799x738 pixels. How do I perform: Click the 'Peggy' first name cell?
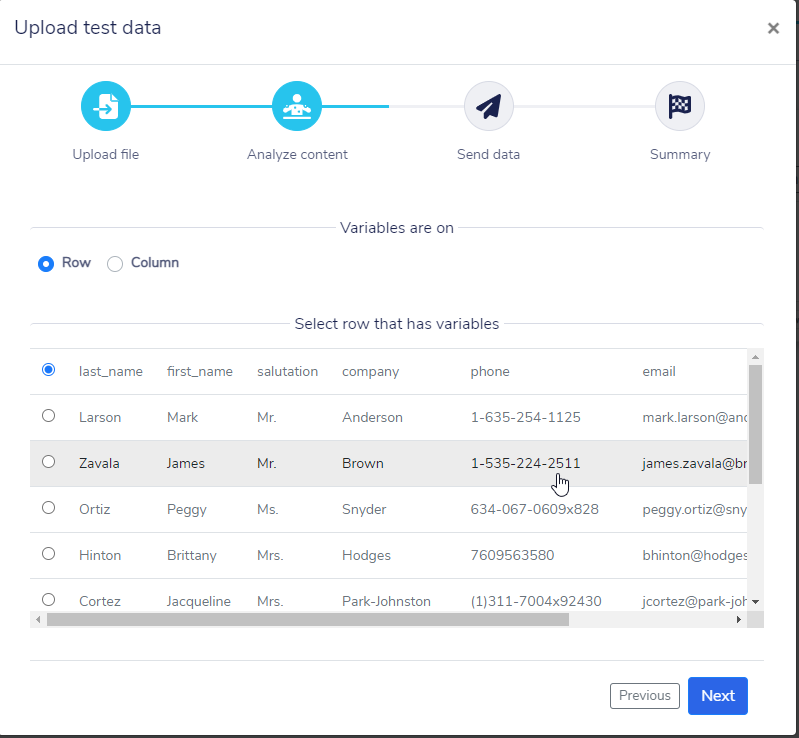[x=187, y=510]
